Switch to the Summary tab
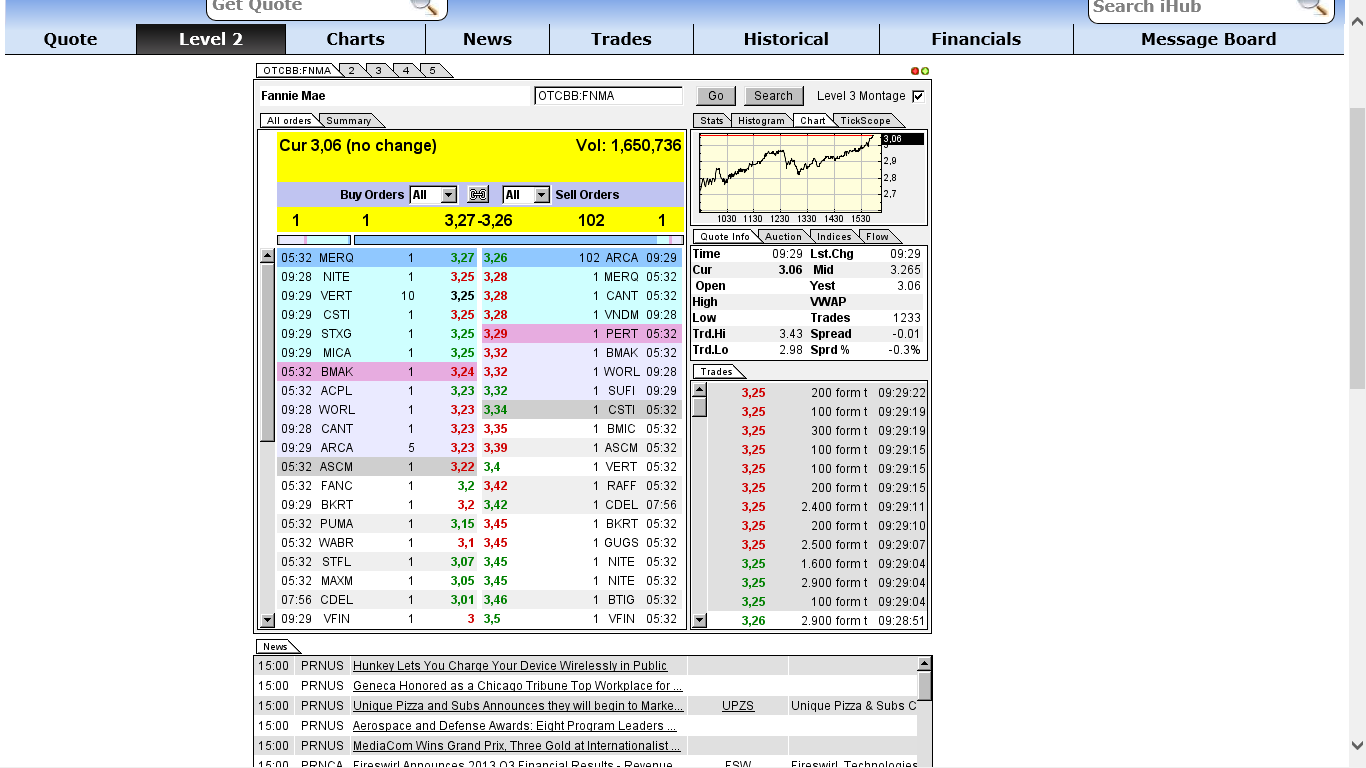This screenshot has width=1366, height=768. coord(349,120)
